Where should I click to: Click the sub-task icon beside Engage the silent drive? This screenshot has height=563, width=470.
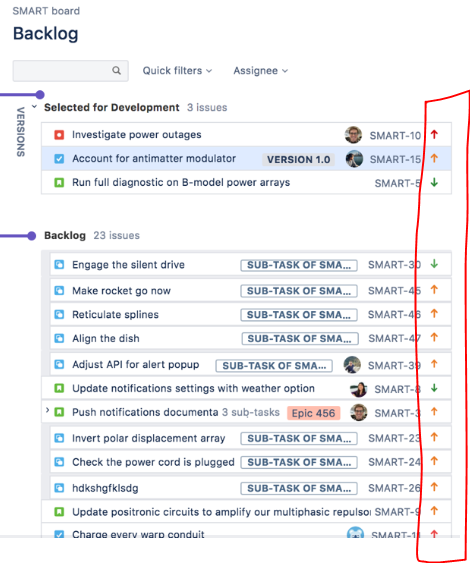tap(59, 265)
